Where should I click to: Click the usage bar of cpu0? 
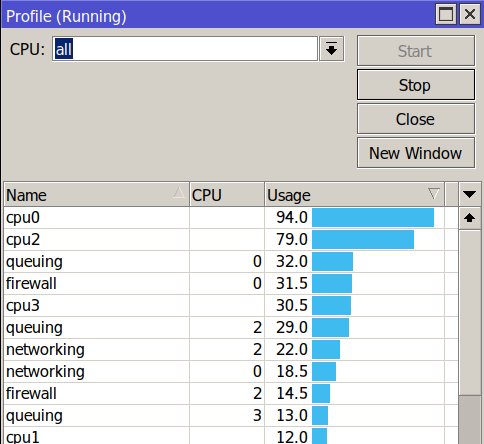(373, 218)
